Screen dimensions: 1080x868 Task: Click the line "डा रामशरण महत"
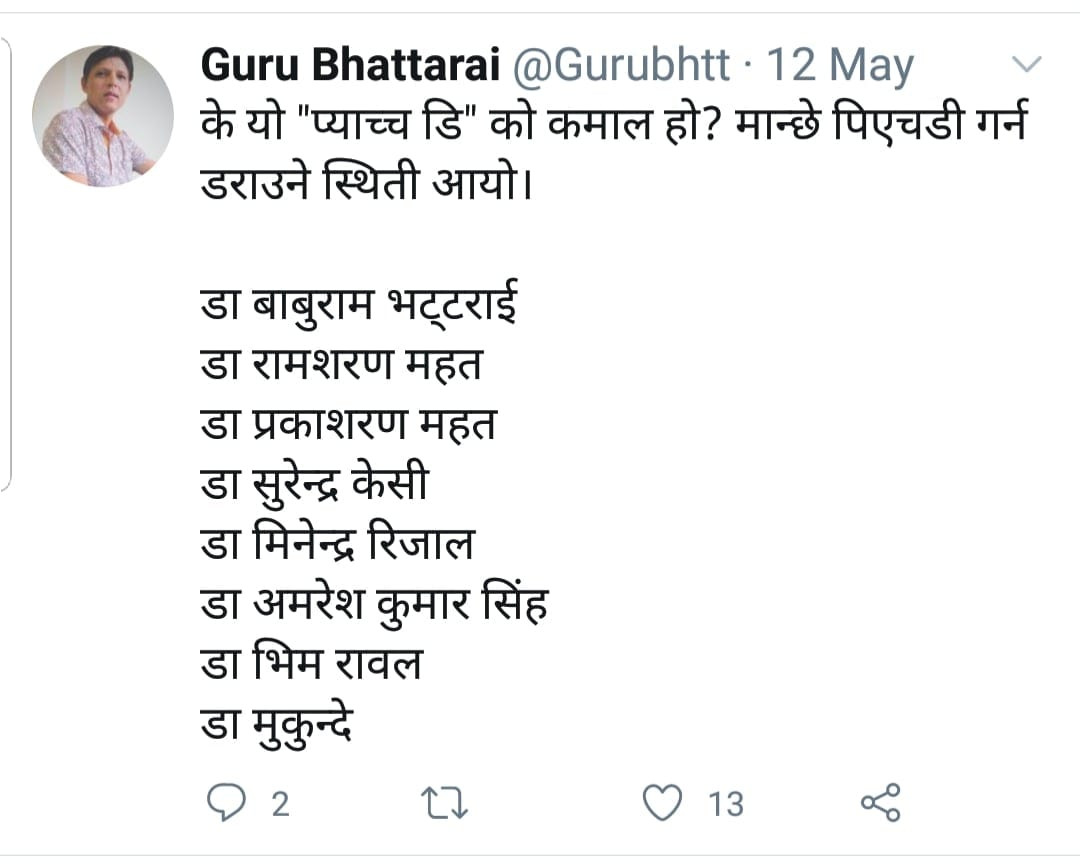pyautogui.click(x=341, y=365)
